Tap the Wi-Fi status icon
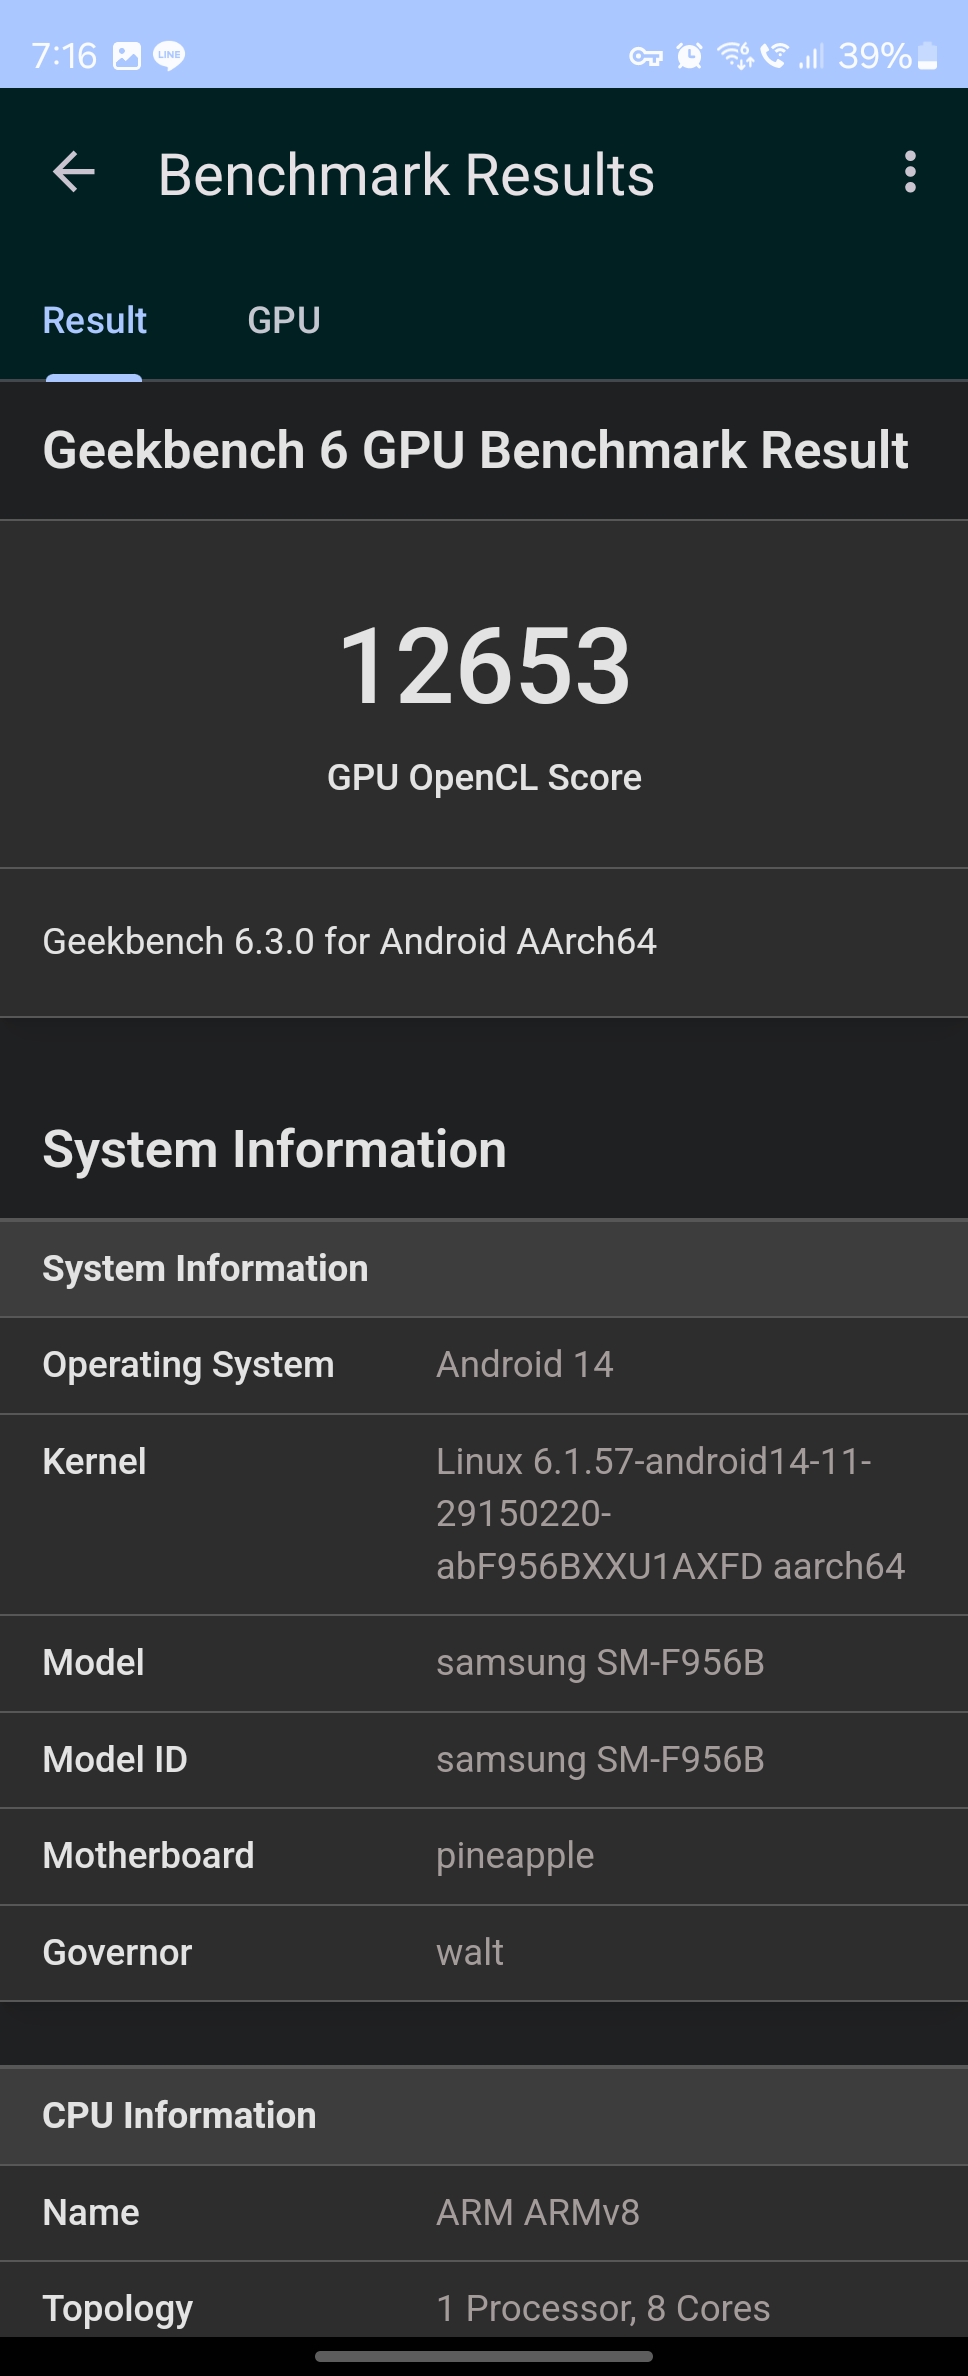Screen dimensions: 968x2376 (735, 56)
